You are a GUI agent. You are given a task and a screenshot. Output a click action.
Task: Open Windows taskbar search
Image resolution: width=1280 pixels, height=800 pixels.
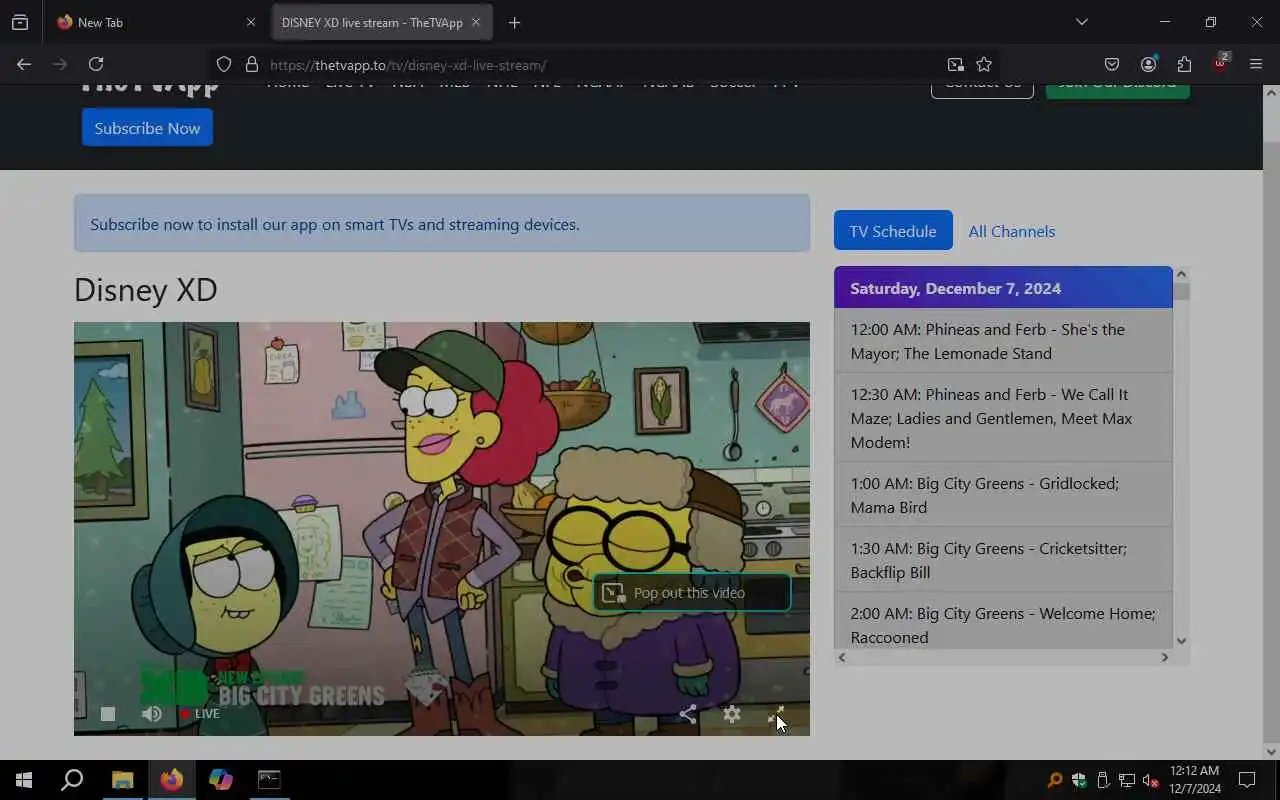pos(72,780)
